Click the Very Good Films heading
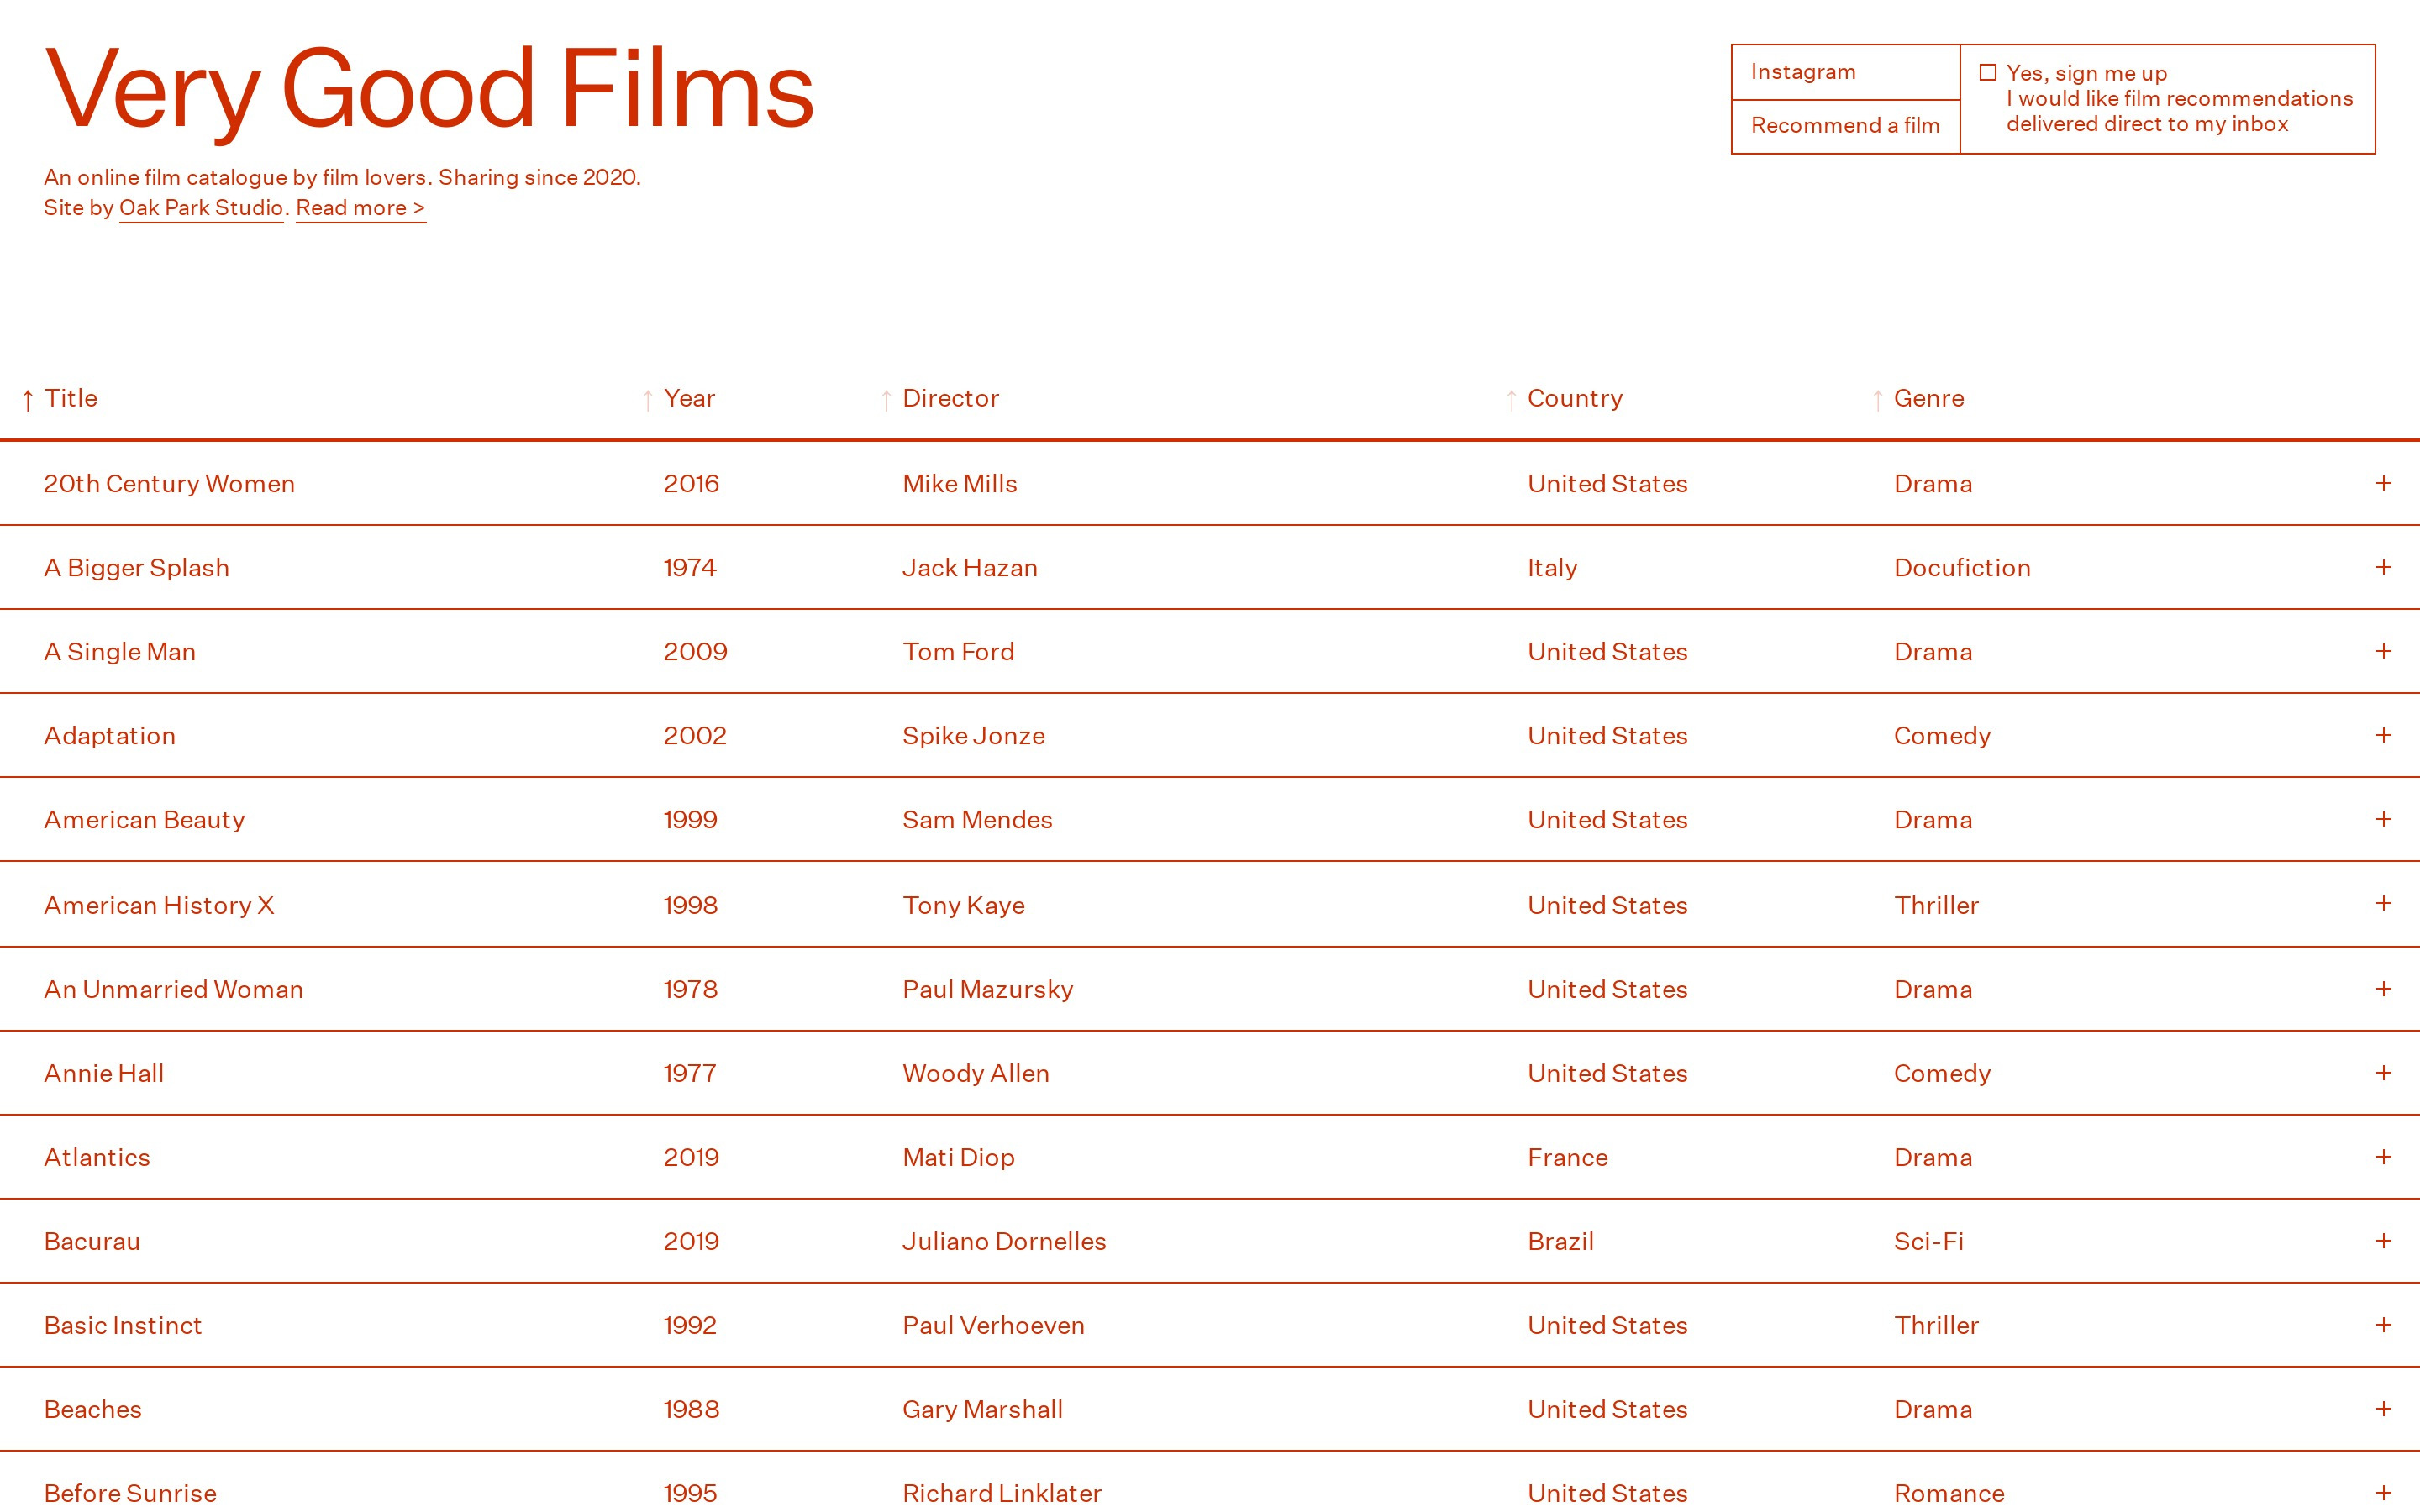Image resolution: width=2420 pixels, height=1512 pixels. 429,90
